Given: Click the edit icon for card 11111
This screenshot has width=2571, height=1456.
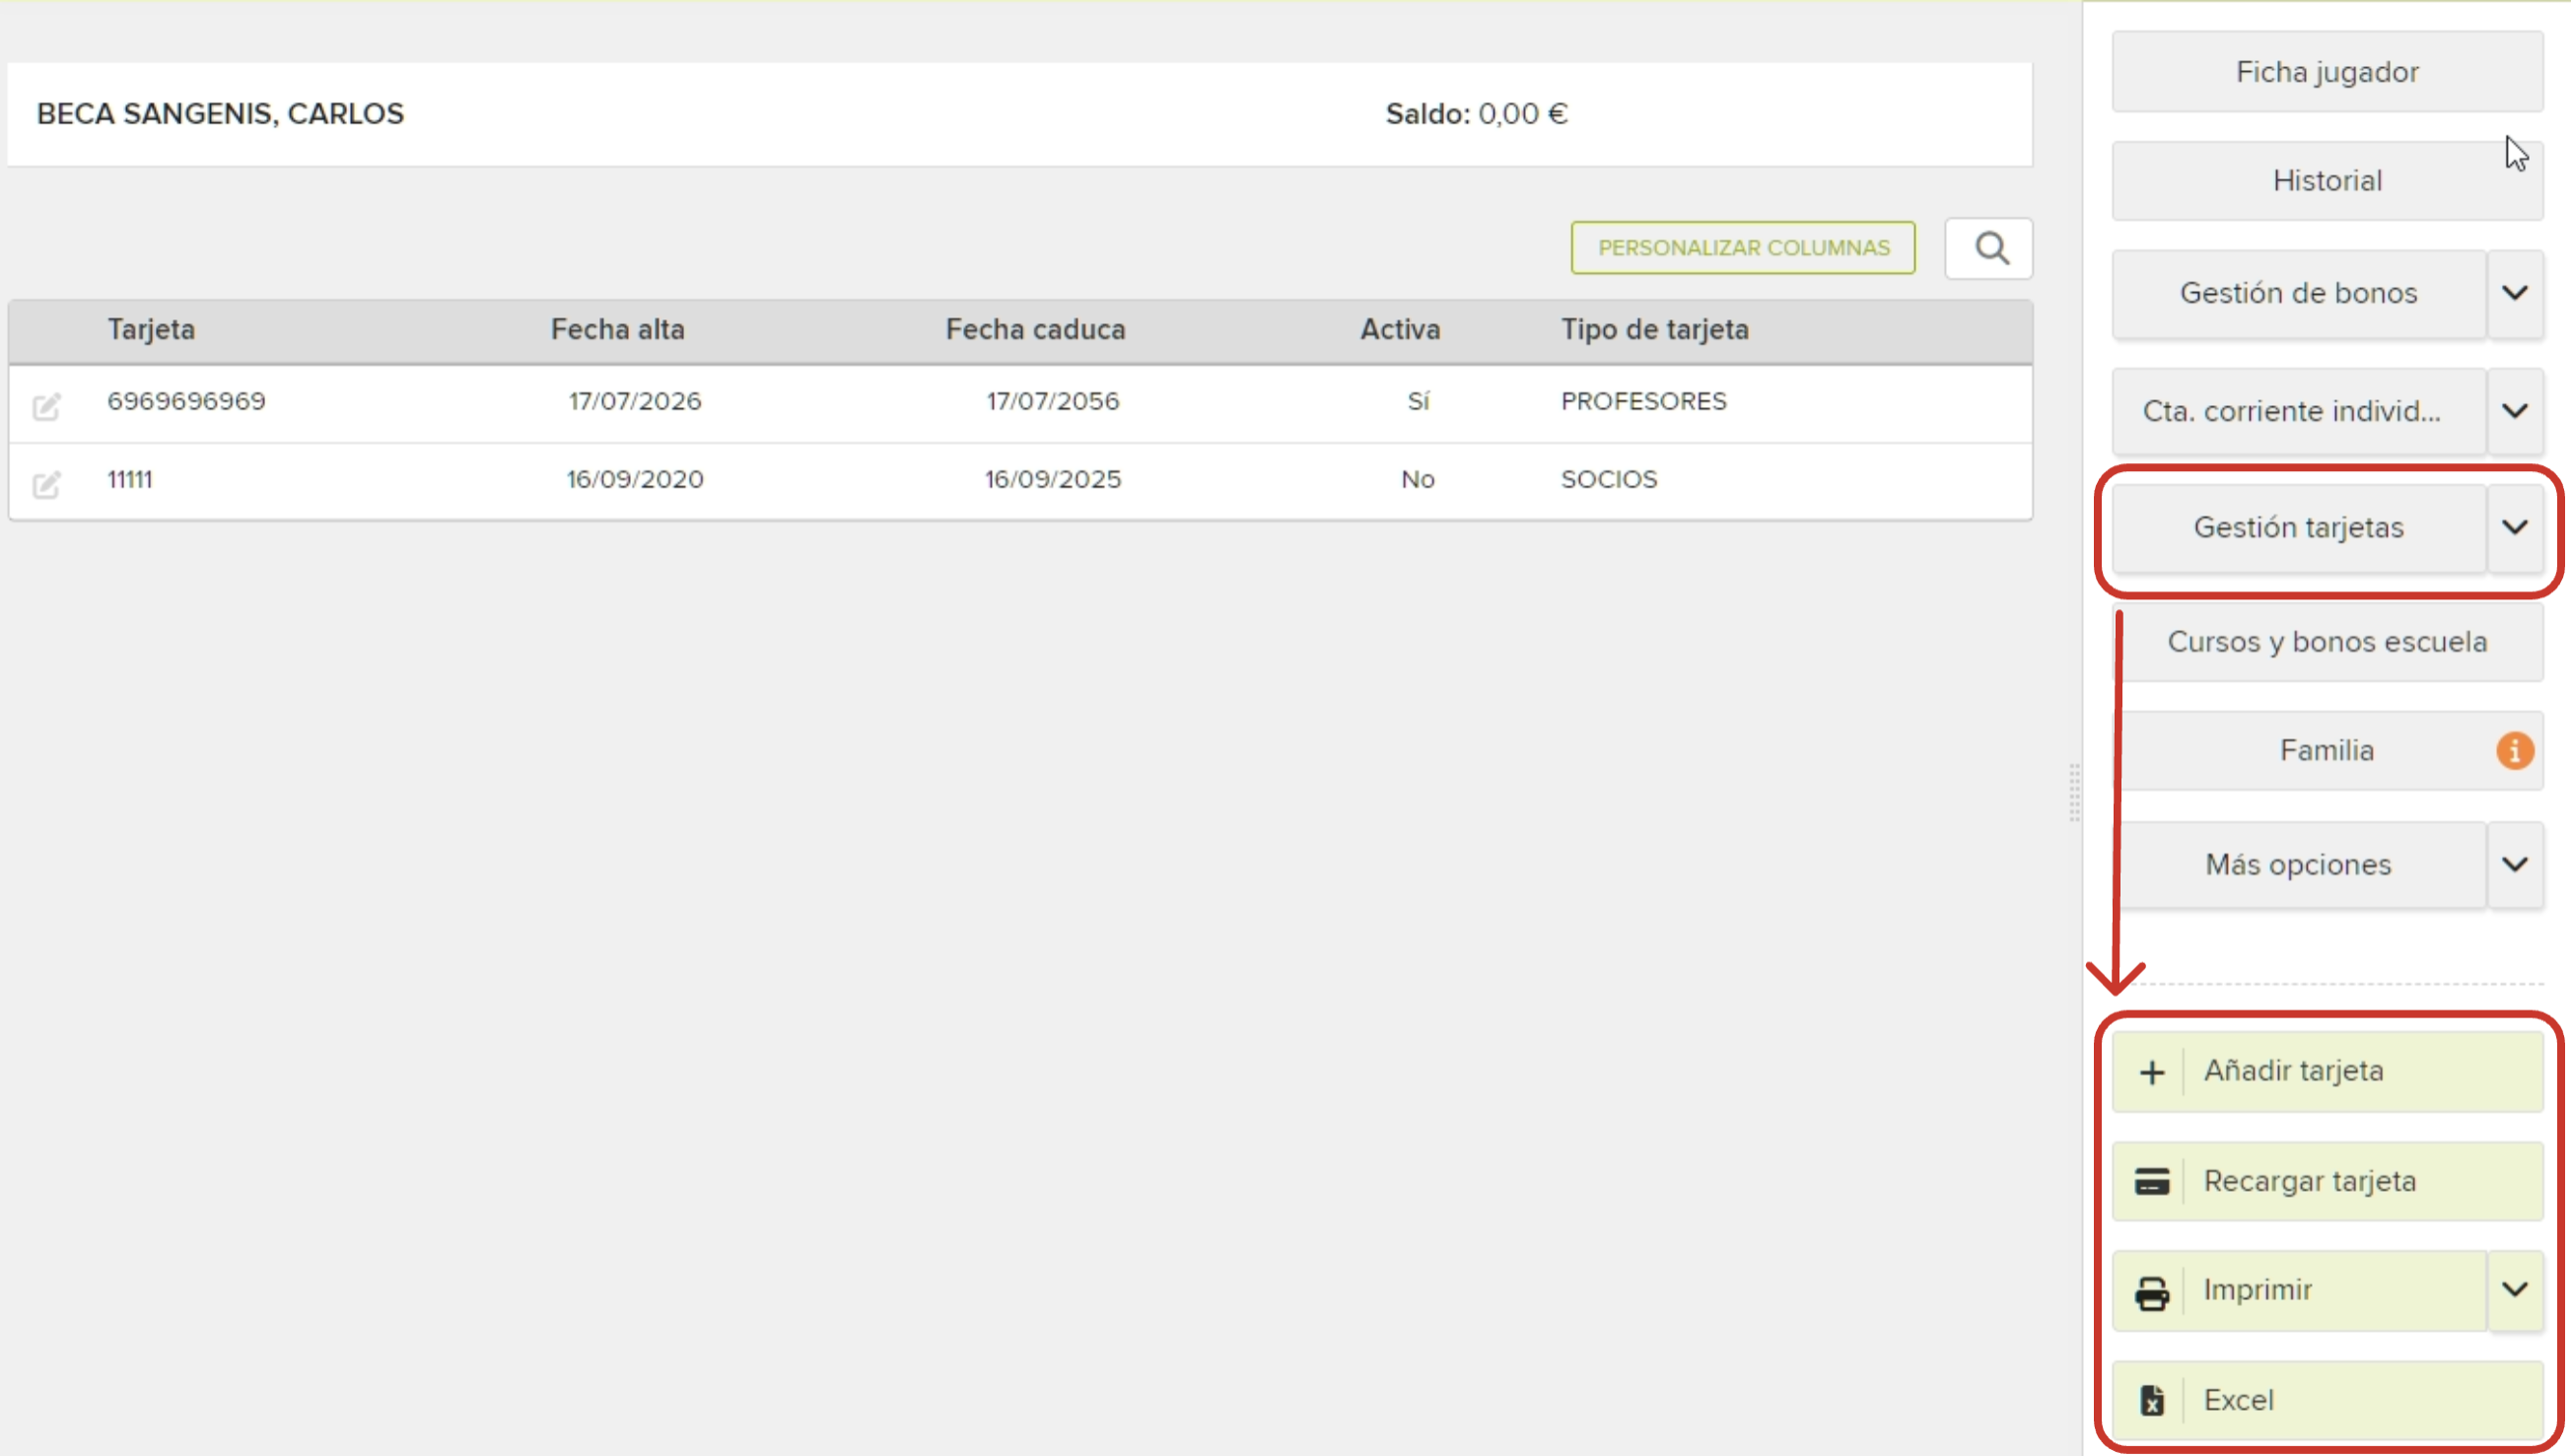Looking at the screenshot, I should coord(46,484).
